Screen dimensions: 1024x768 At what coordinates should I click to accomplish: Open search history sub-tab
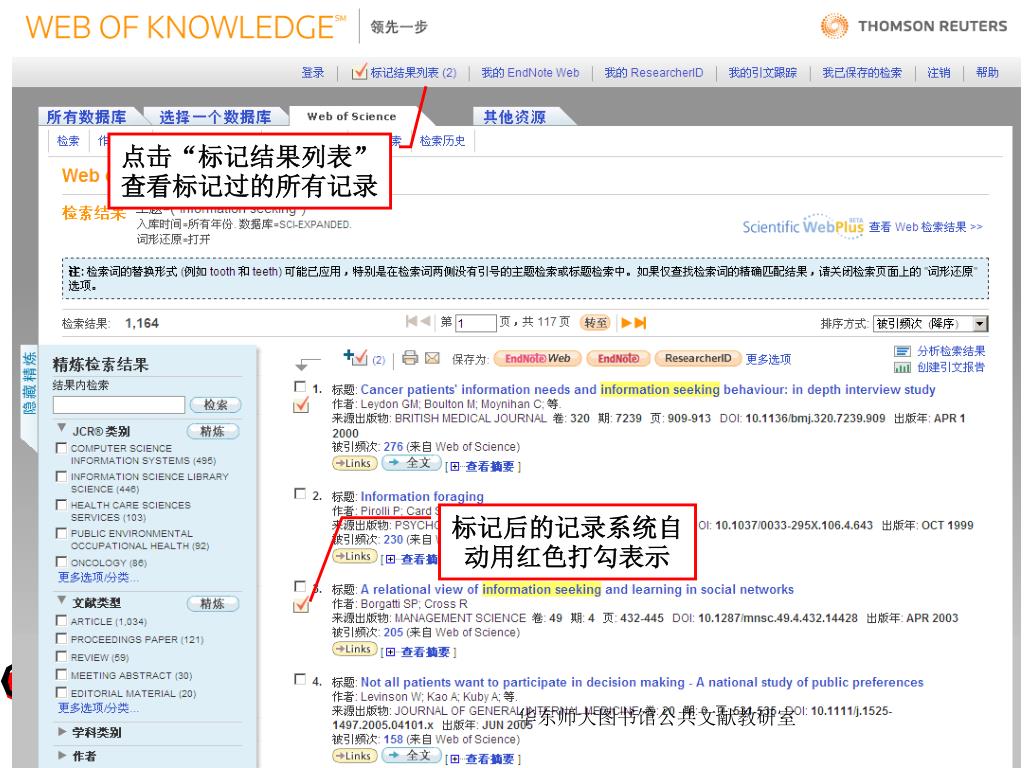click(x=442, y=140)
